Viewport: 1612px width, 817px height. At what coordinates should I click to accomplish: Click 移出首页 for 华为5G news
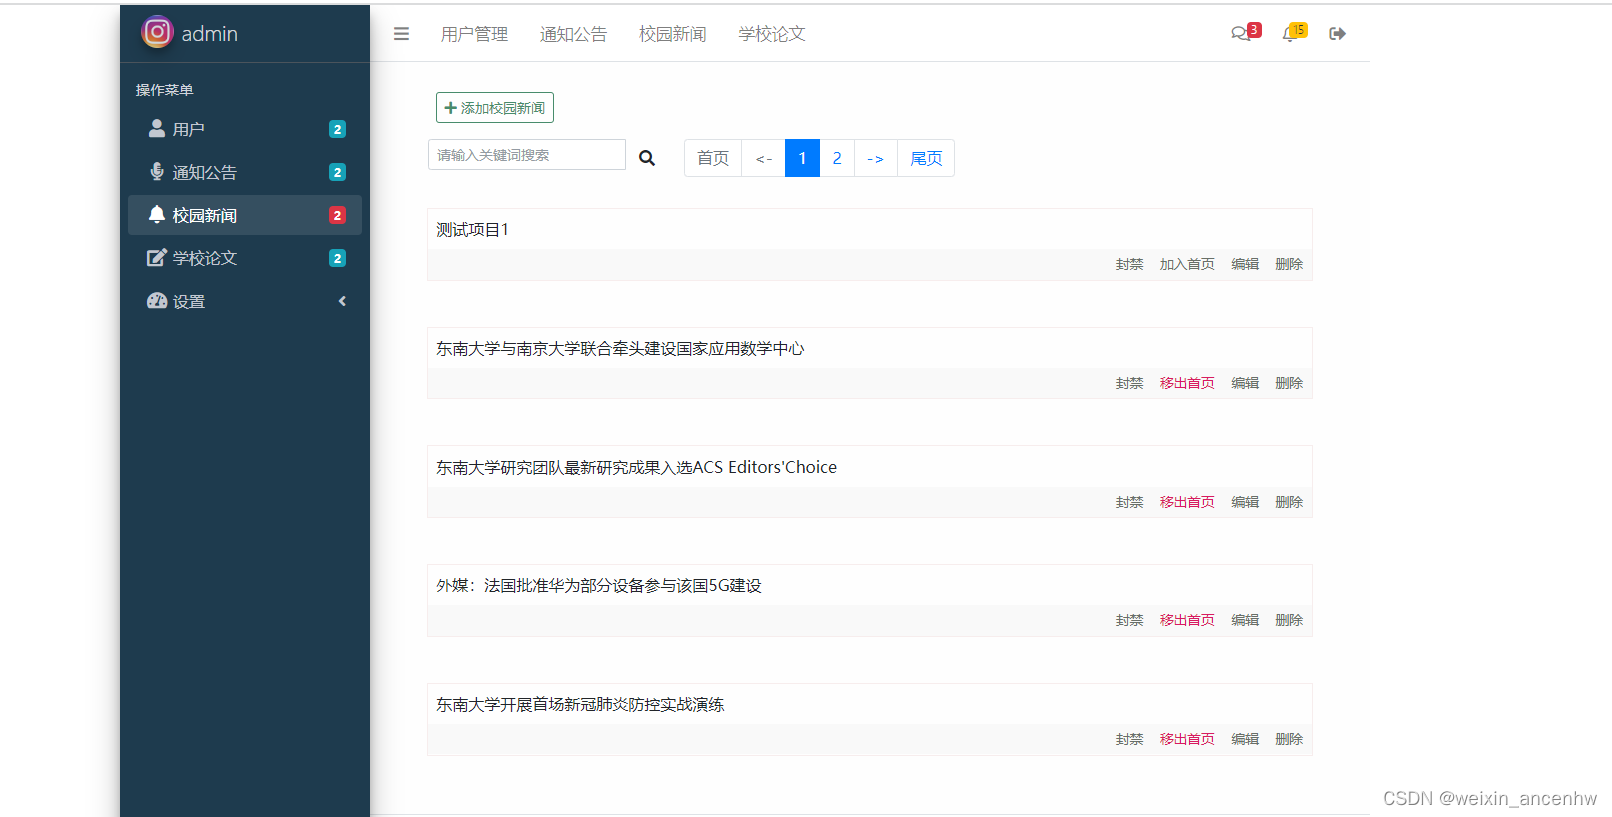tap(1187, 620)
